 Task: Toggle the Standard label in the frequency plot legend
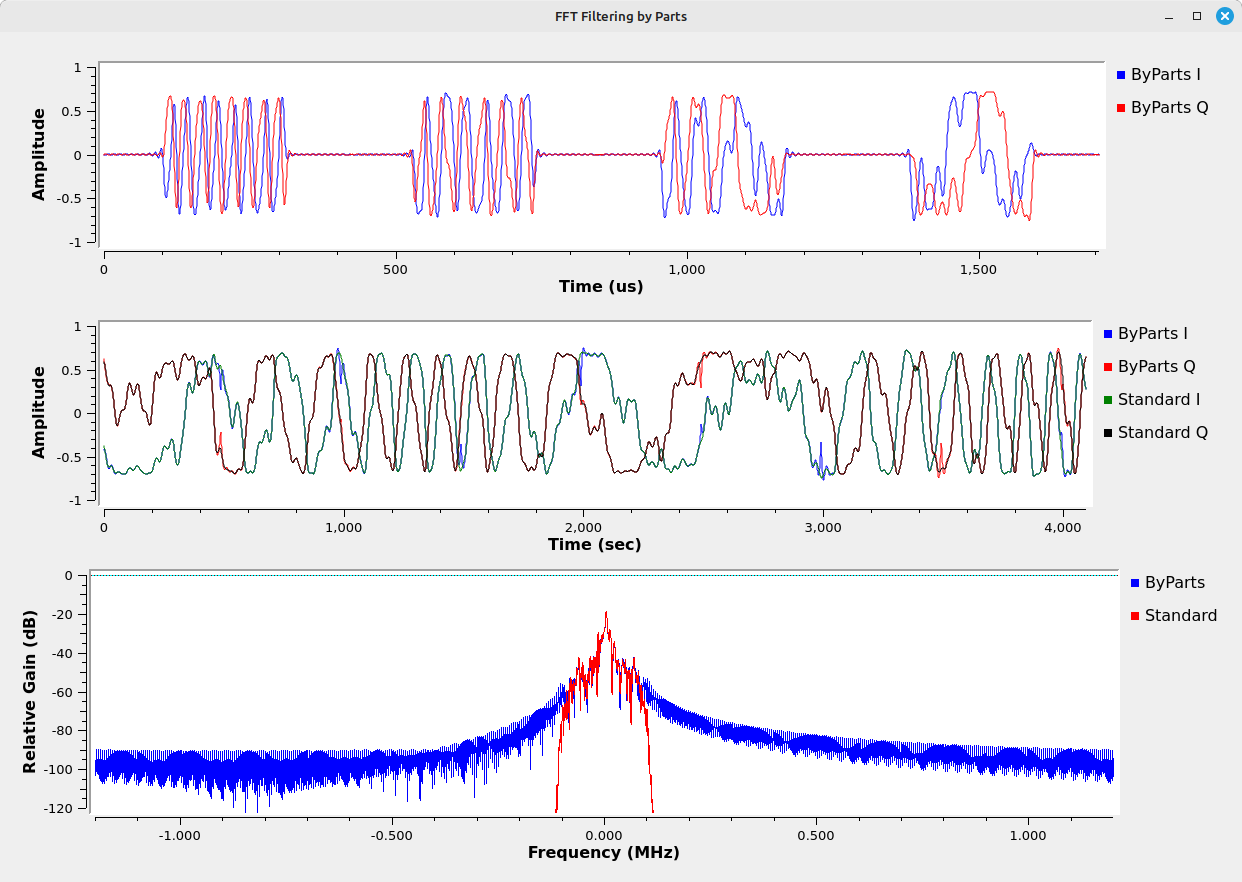pos(1181,616)
